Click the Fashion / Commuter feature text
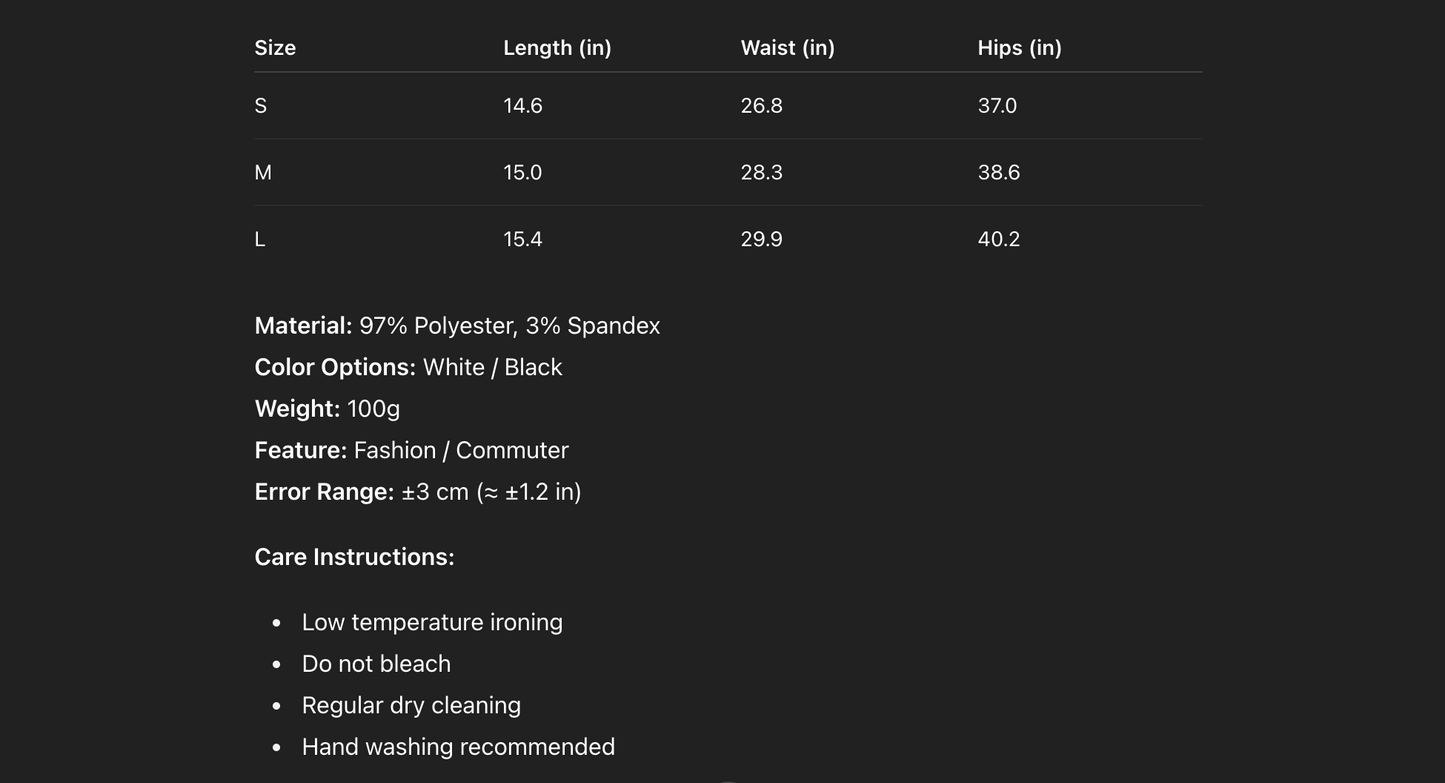 click(x=461, y=450)
